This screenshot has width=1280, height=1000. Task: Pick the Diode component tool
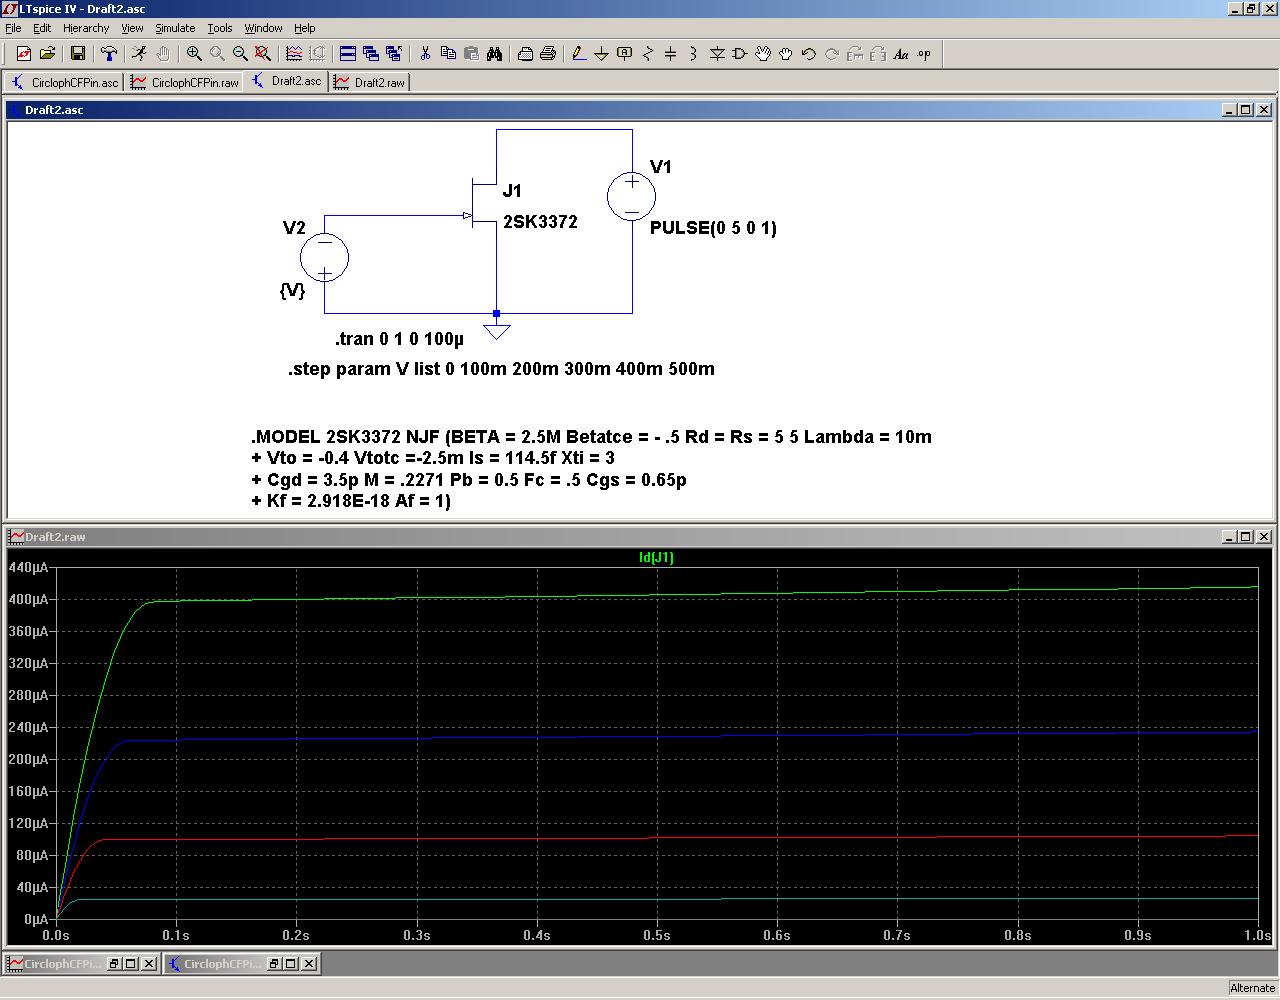[x=716, y=54]
